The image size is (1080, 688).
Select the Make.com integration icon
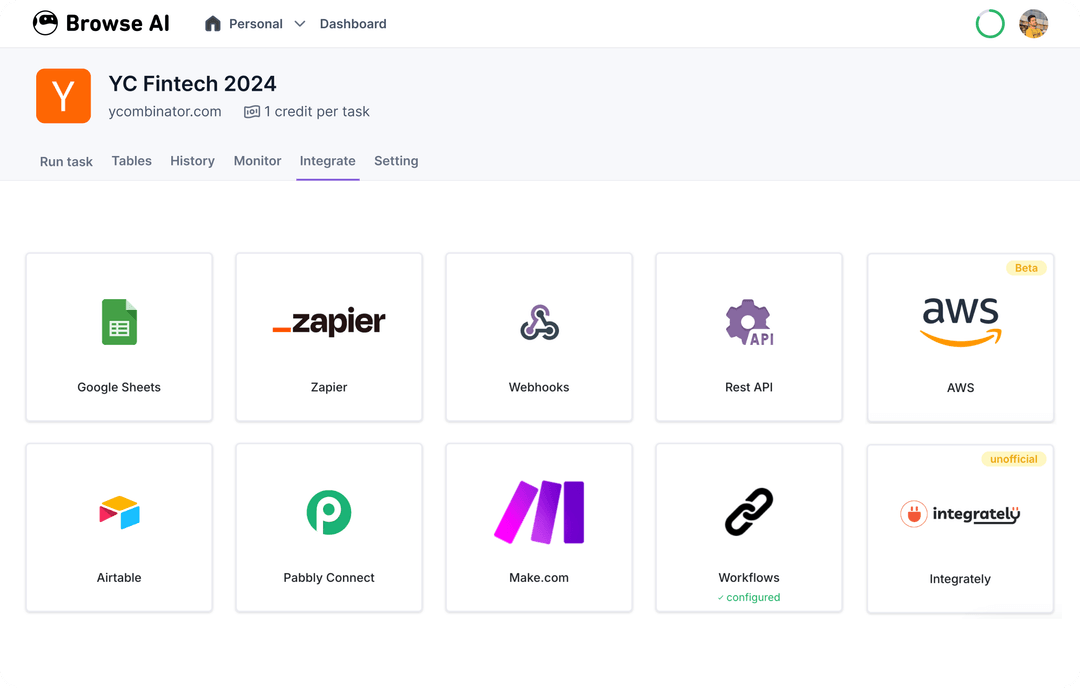538,512
